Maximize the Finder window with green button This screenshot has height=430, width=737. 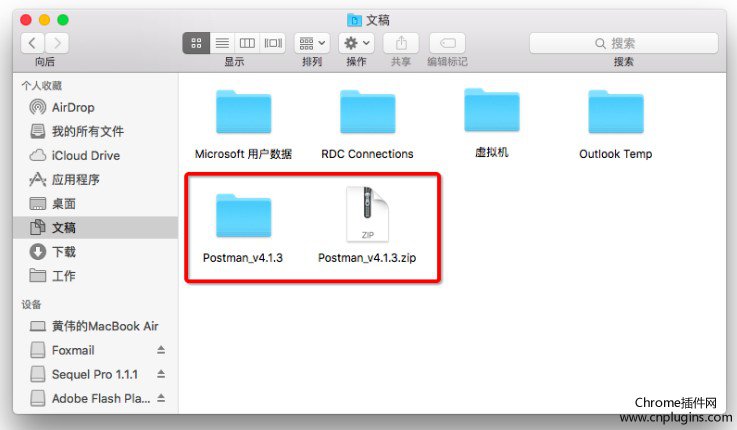pyautogui.click(x=63, y=20)
